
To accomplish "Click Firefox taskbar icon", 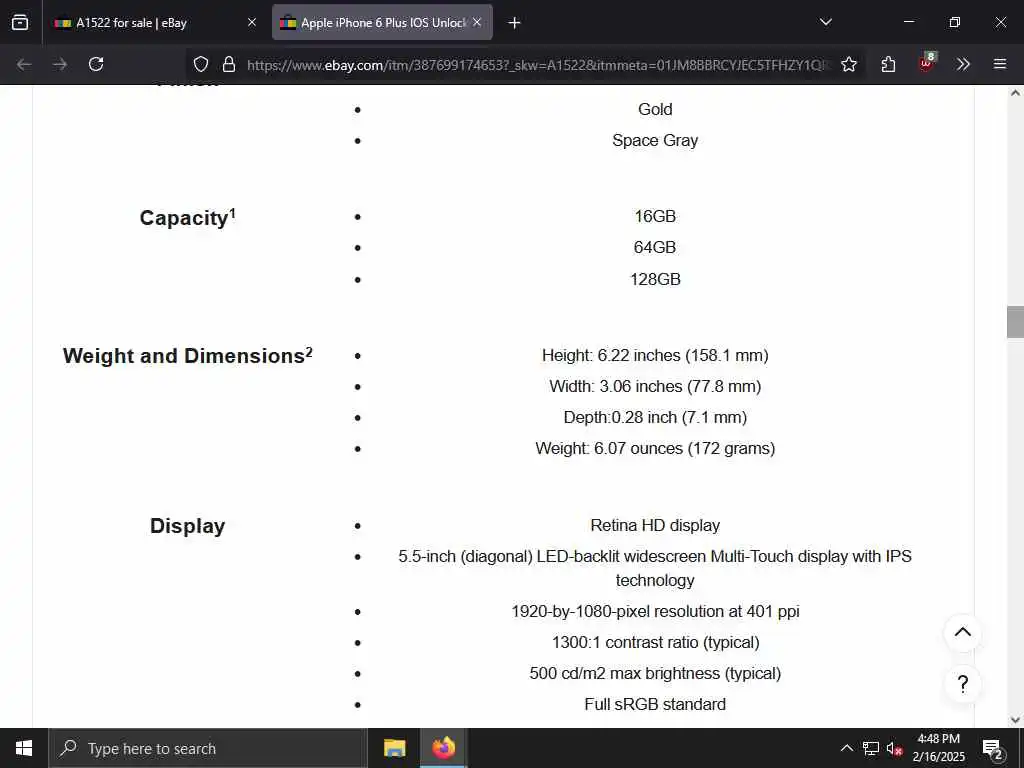I will (443, 748).
